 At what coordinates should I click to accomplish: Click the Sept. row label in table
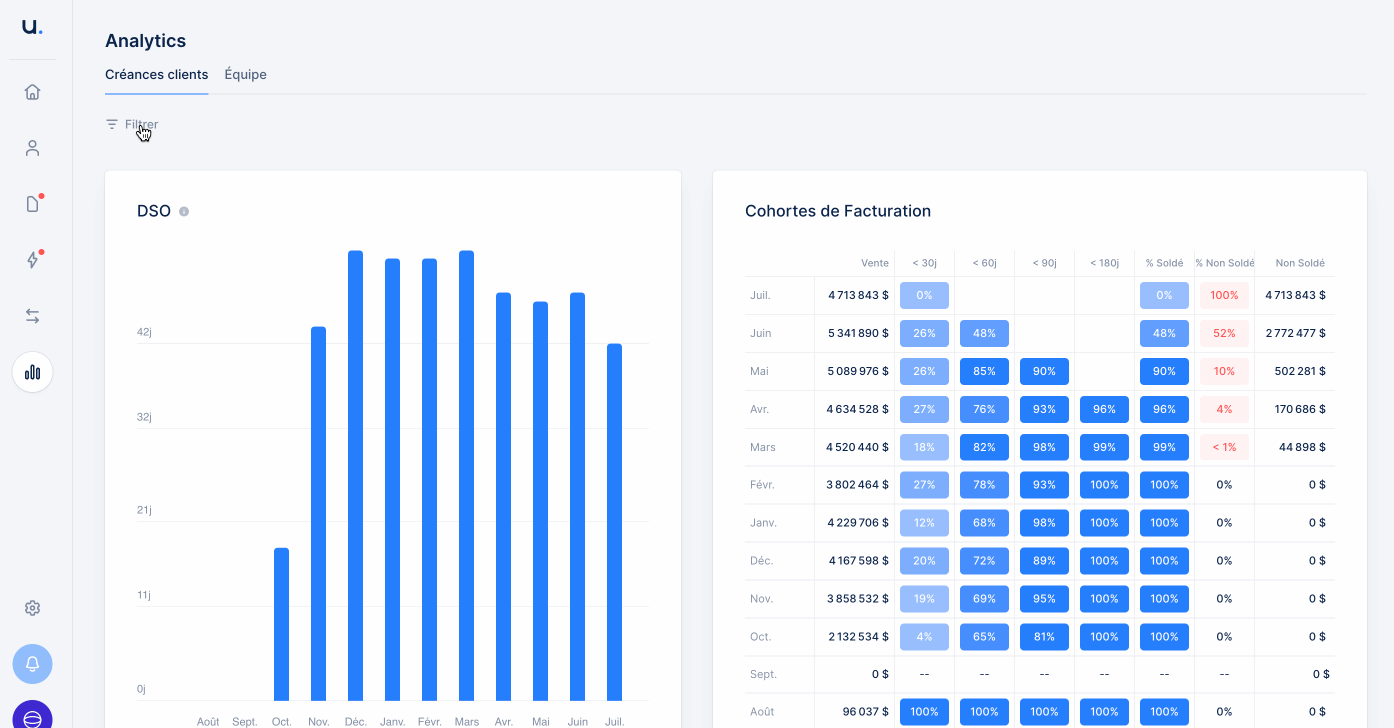click(x=763, y=675)
